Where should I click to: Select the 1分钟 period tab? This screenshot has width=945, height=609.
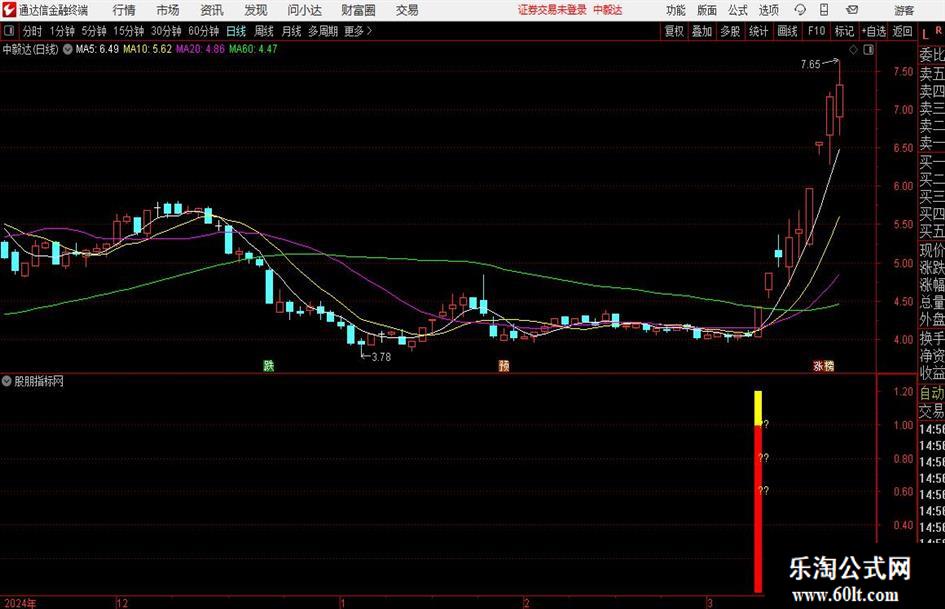click(x=62, y=31)
